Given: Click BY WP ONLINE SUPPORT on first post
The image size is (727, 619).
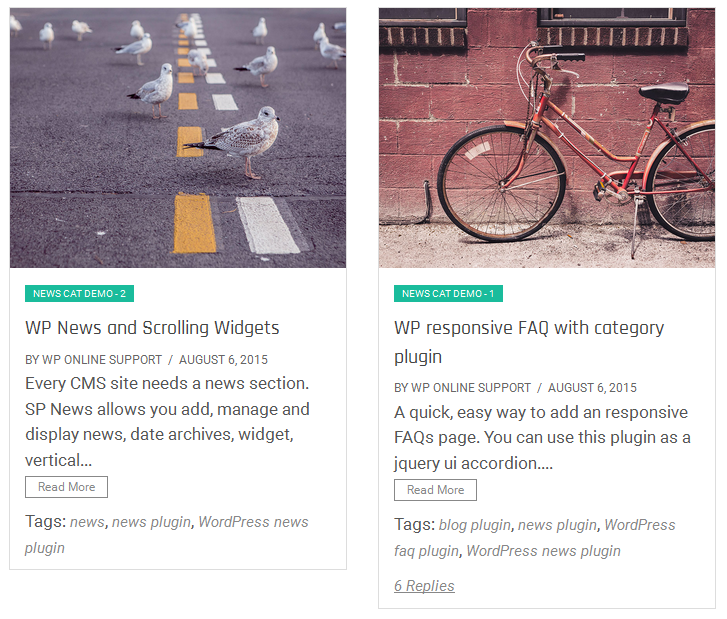Looking at the screenshot, I should pyautogui.click(x=93, y=359).
